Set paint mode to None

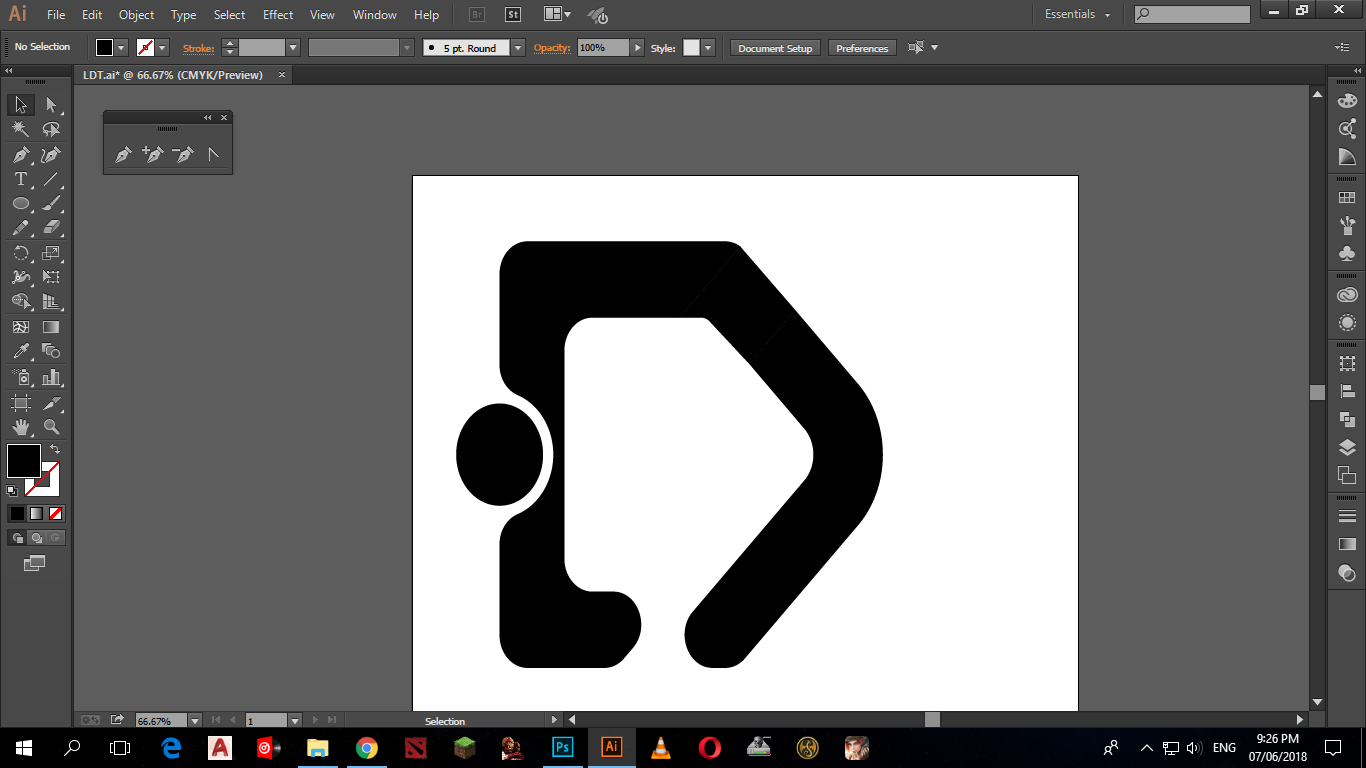coord(56,513)
